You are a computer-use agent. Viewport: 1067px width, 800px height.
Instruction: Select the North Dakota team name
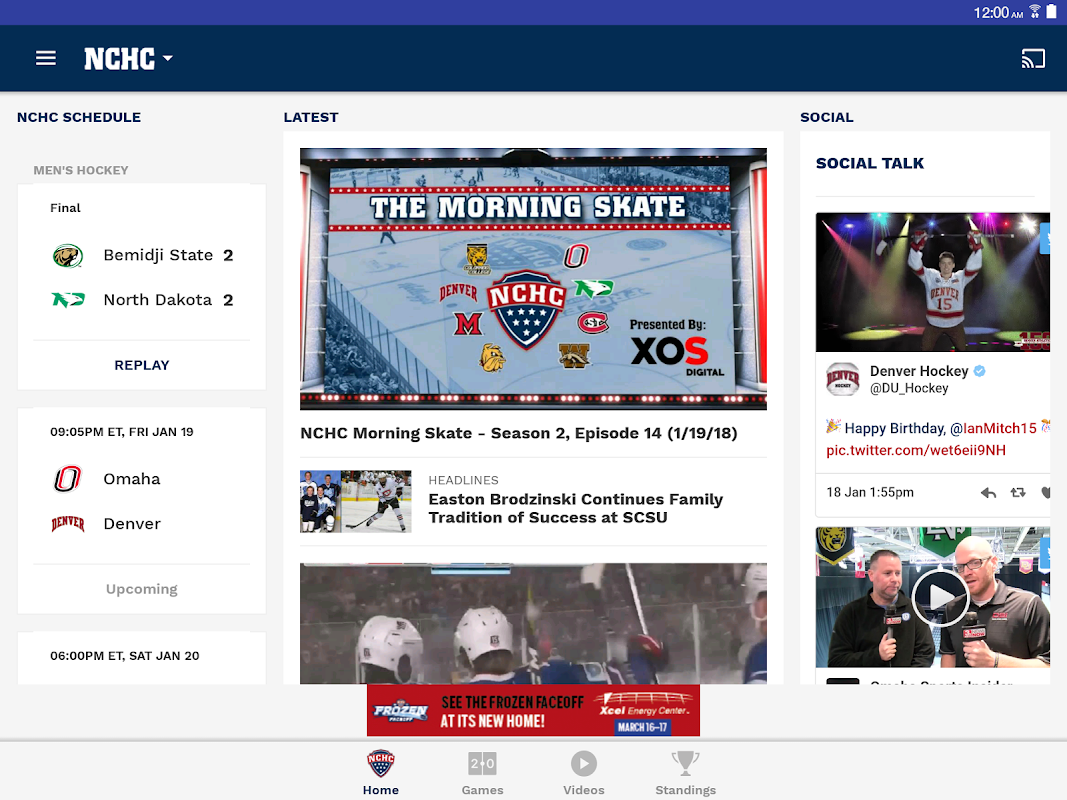coord(157,300)
